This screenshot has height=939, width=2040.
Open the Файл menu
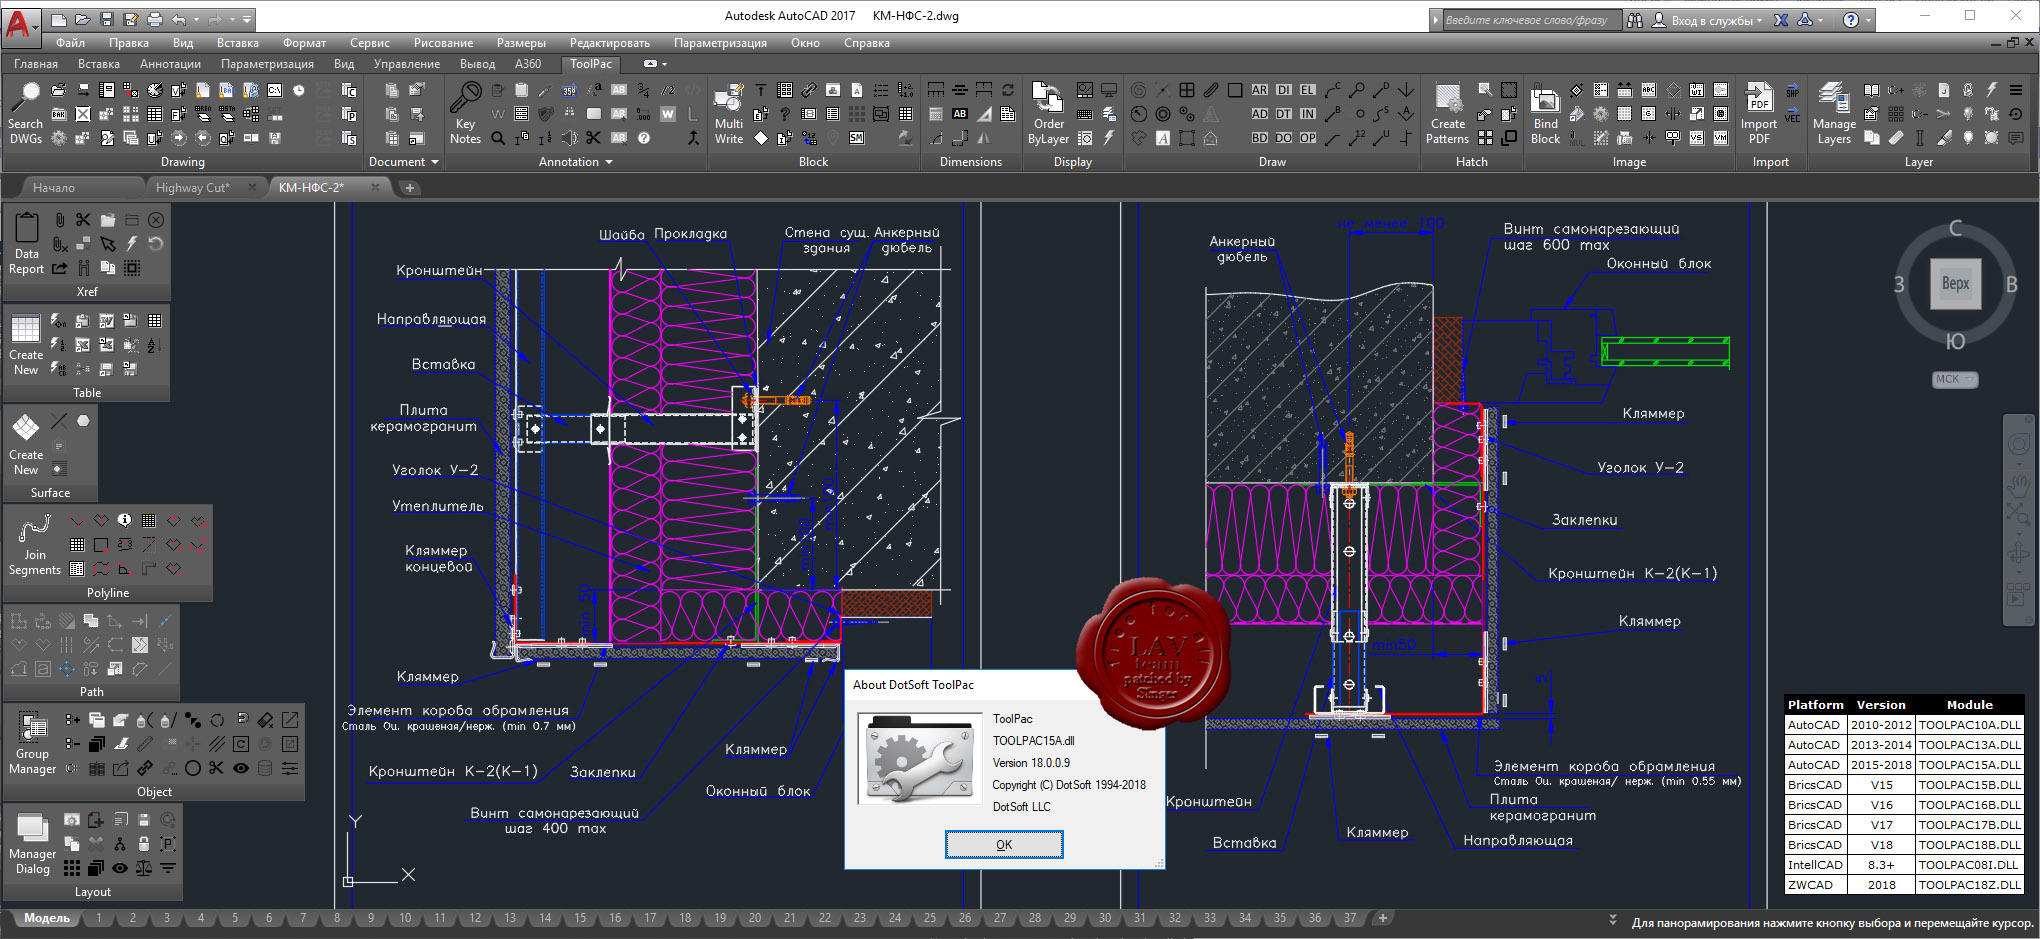[70, 43]
